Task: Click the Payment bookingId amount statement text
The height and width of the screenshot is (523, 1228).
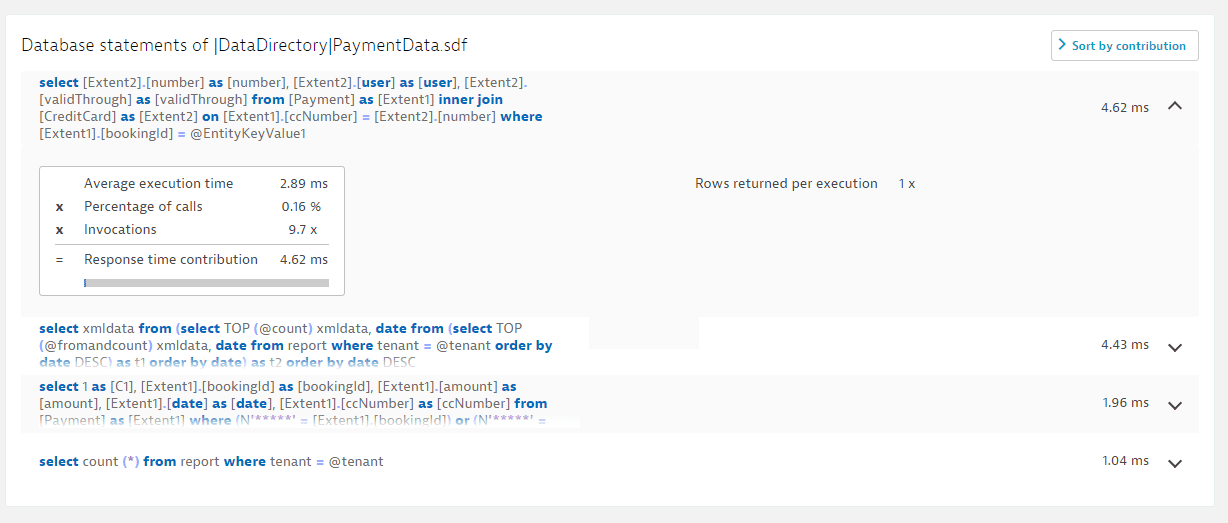Action: click(292, 403)
